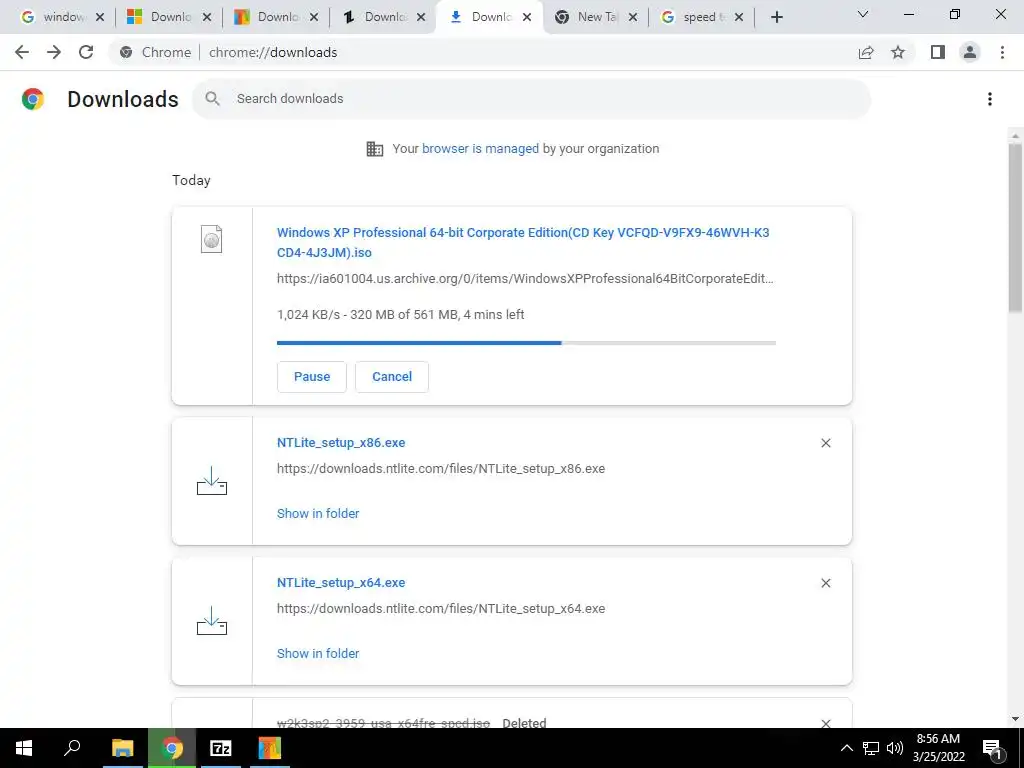This screenshot has width=1024, height=768.
Task: Open the 'browser is managed' link
Action: (480, 149)
